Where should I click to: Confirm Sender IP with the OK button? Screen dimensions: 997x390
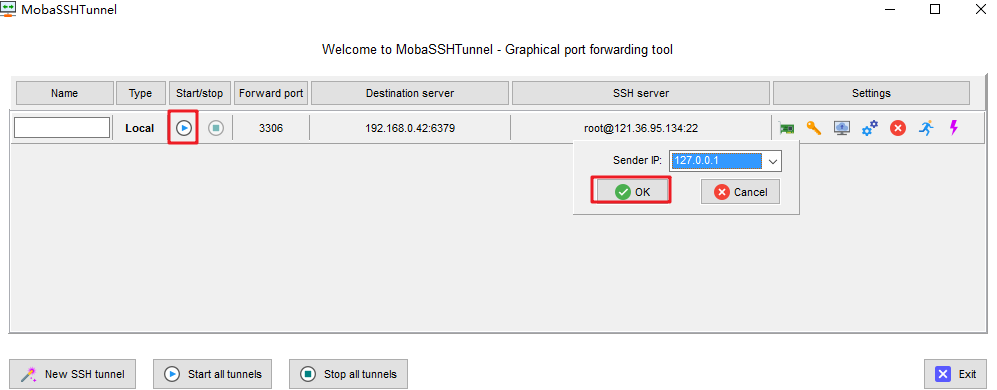click(x=633, y=192)
